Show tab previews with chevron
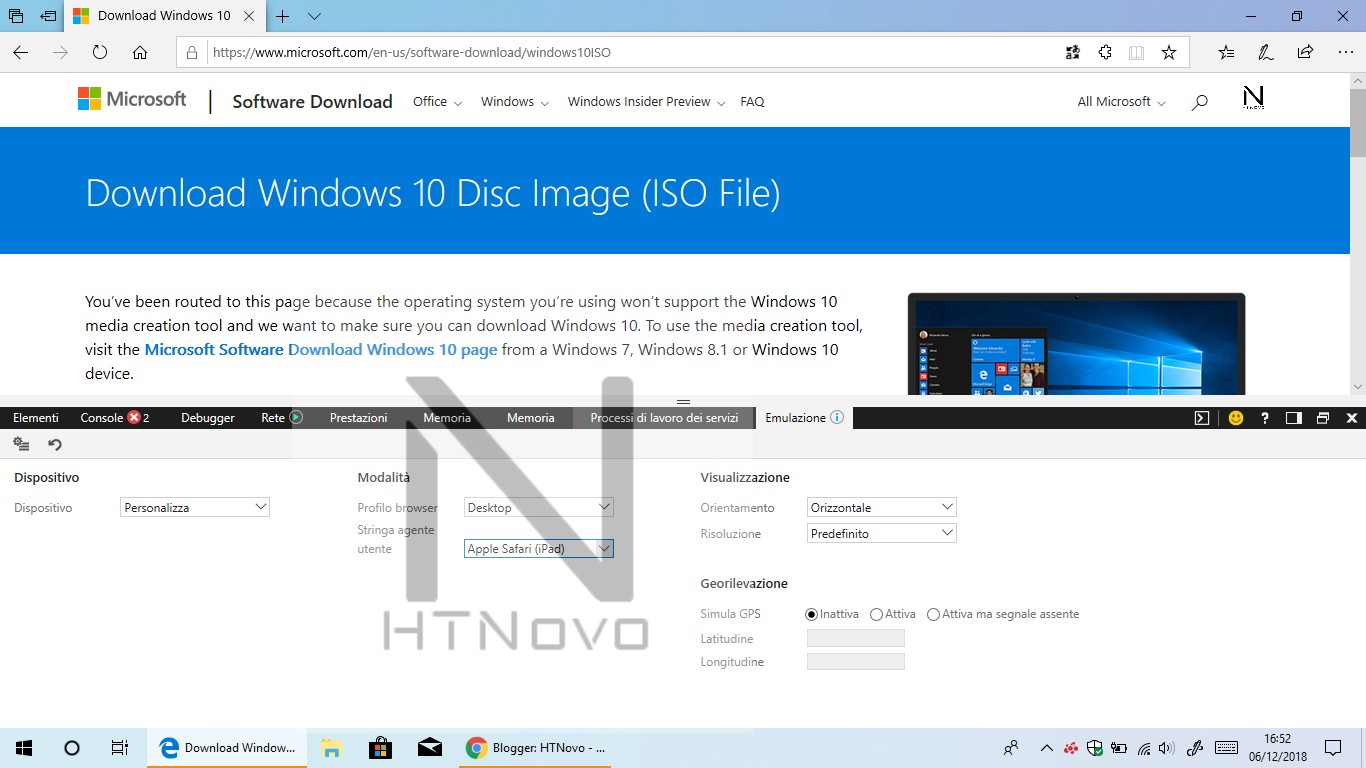Image resolution: width=1366 pixels, height=768 pixels. (314, 16)
